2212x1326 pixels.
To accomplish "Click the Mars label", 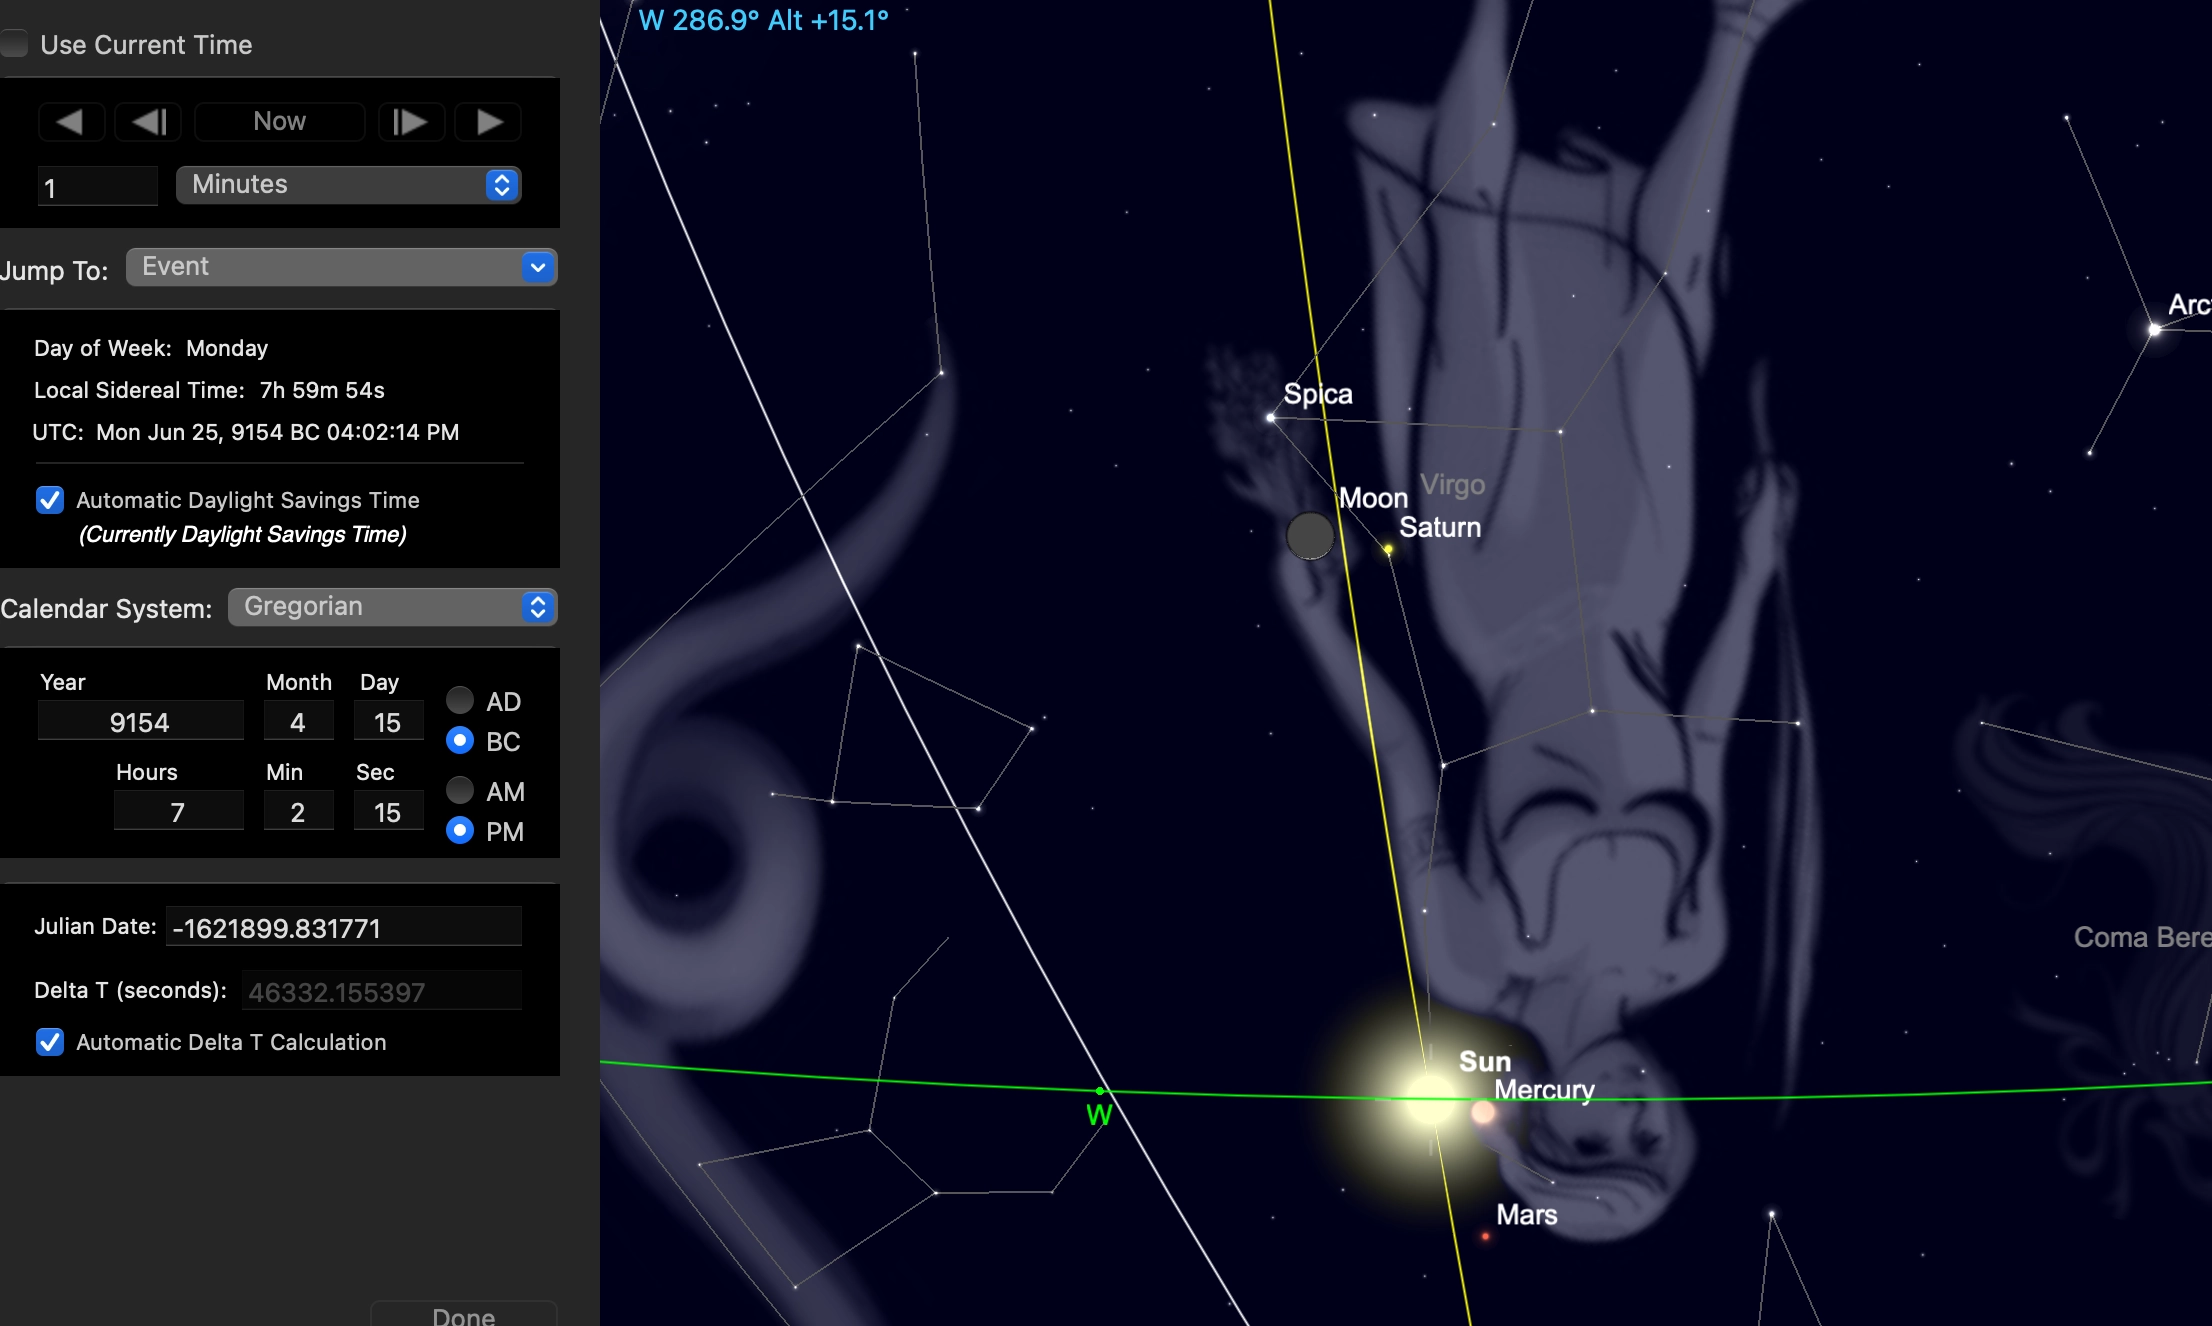I will [1527, 1214].
